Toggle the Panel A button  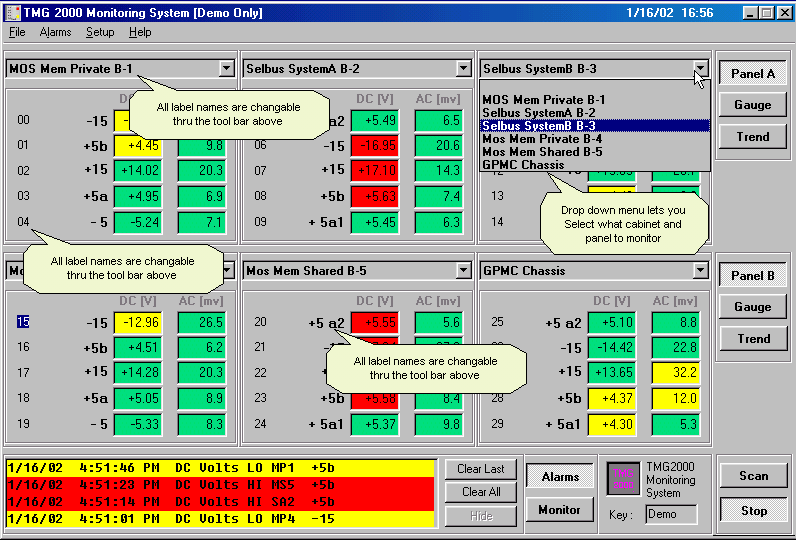(x=753, y=74)
